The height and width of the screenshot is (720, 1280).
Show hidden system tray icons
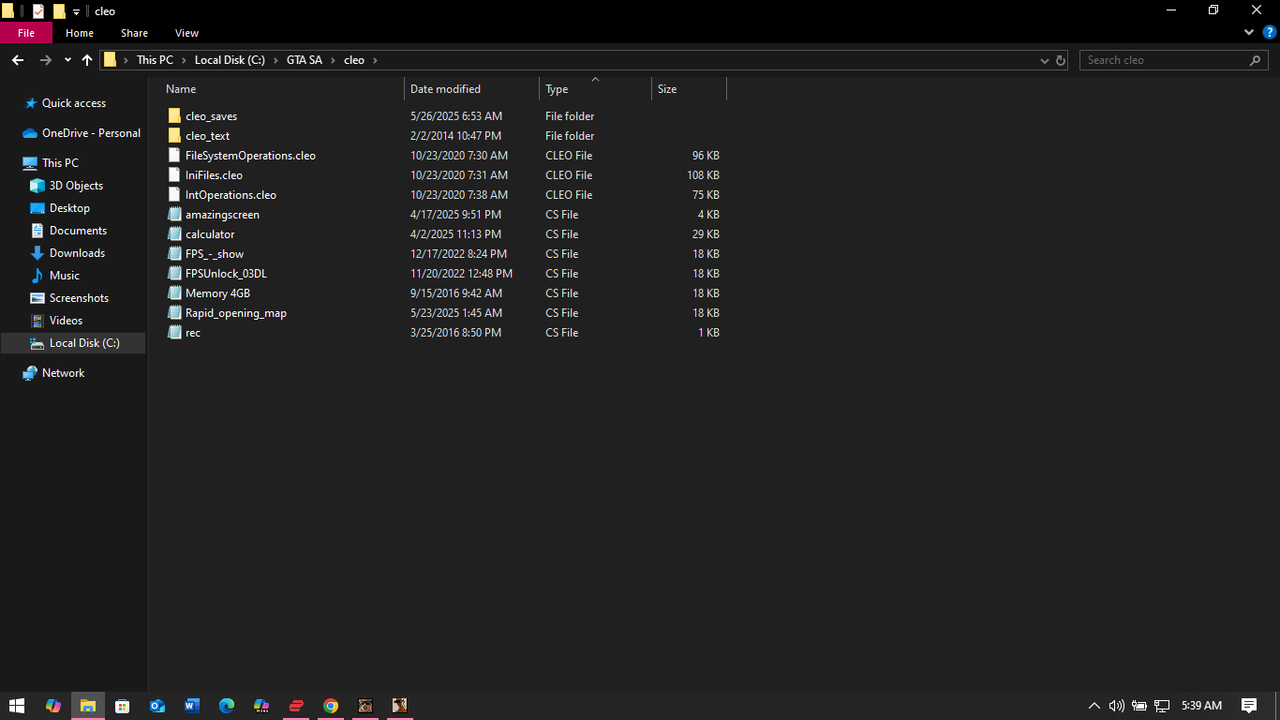point(1094,706)
